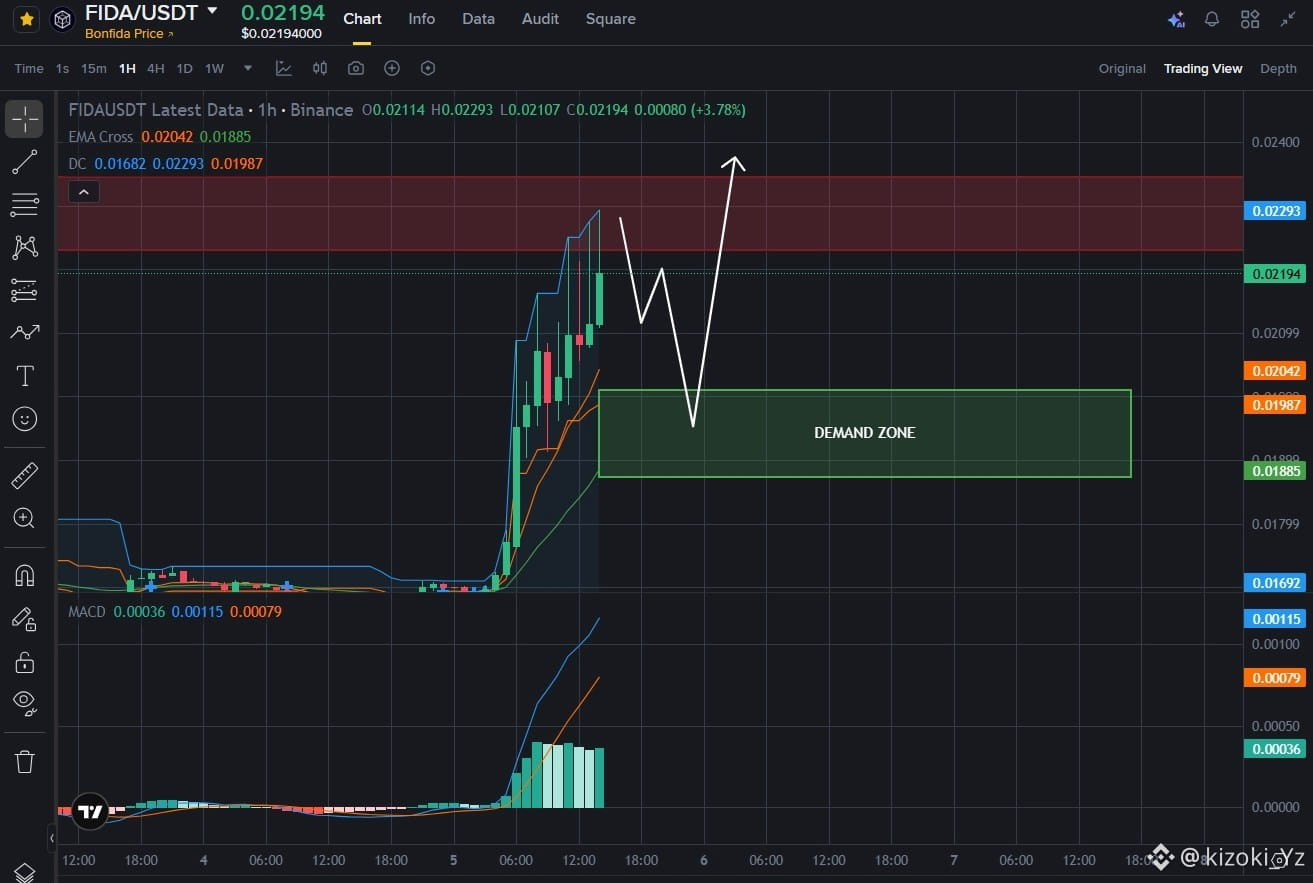This screenshot has height=883, width=1313.
Task: Open the price alert bell icon
Action: pos(1211,19)
